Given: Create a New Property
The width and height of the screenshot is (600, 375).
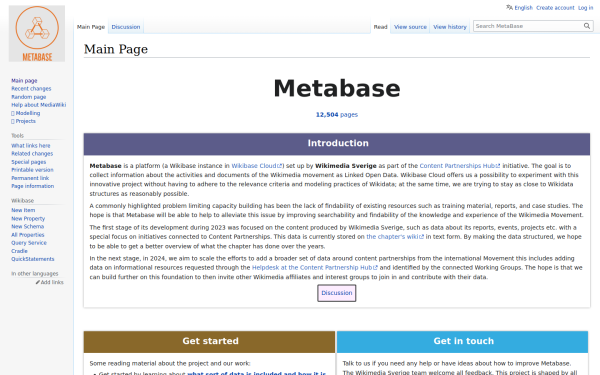Looking at the screenshot, I should coord(28,219).
